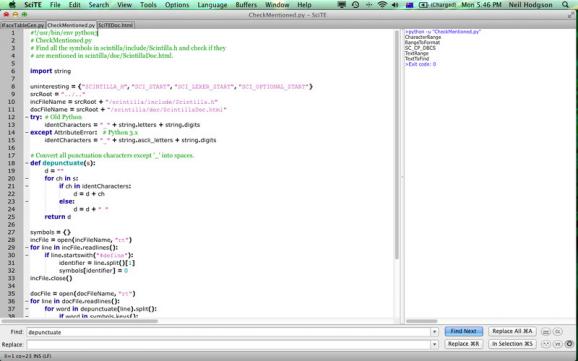Click the display mirroring icon in menu bar
Screen dimensions: 578x361
(342, 5)
